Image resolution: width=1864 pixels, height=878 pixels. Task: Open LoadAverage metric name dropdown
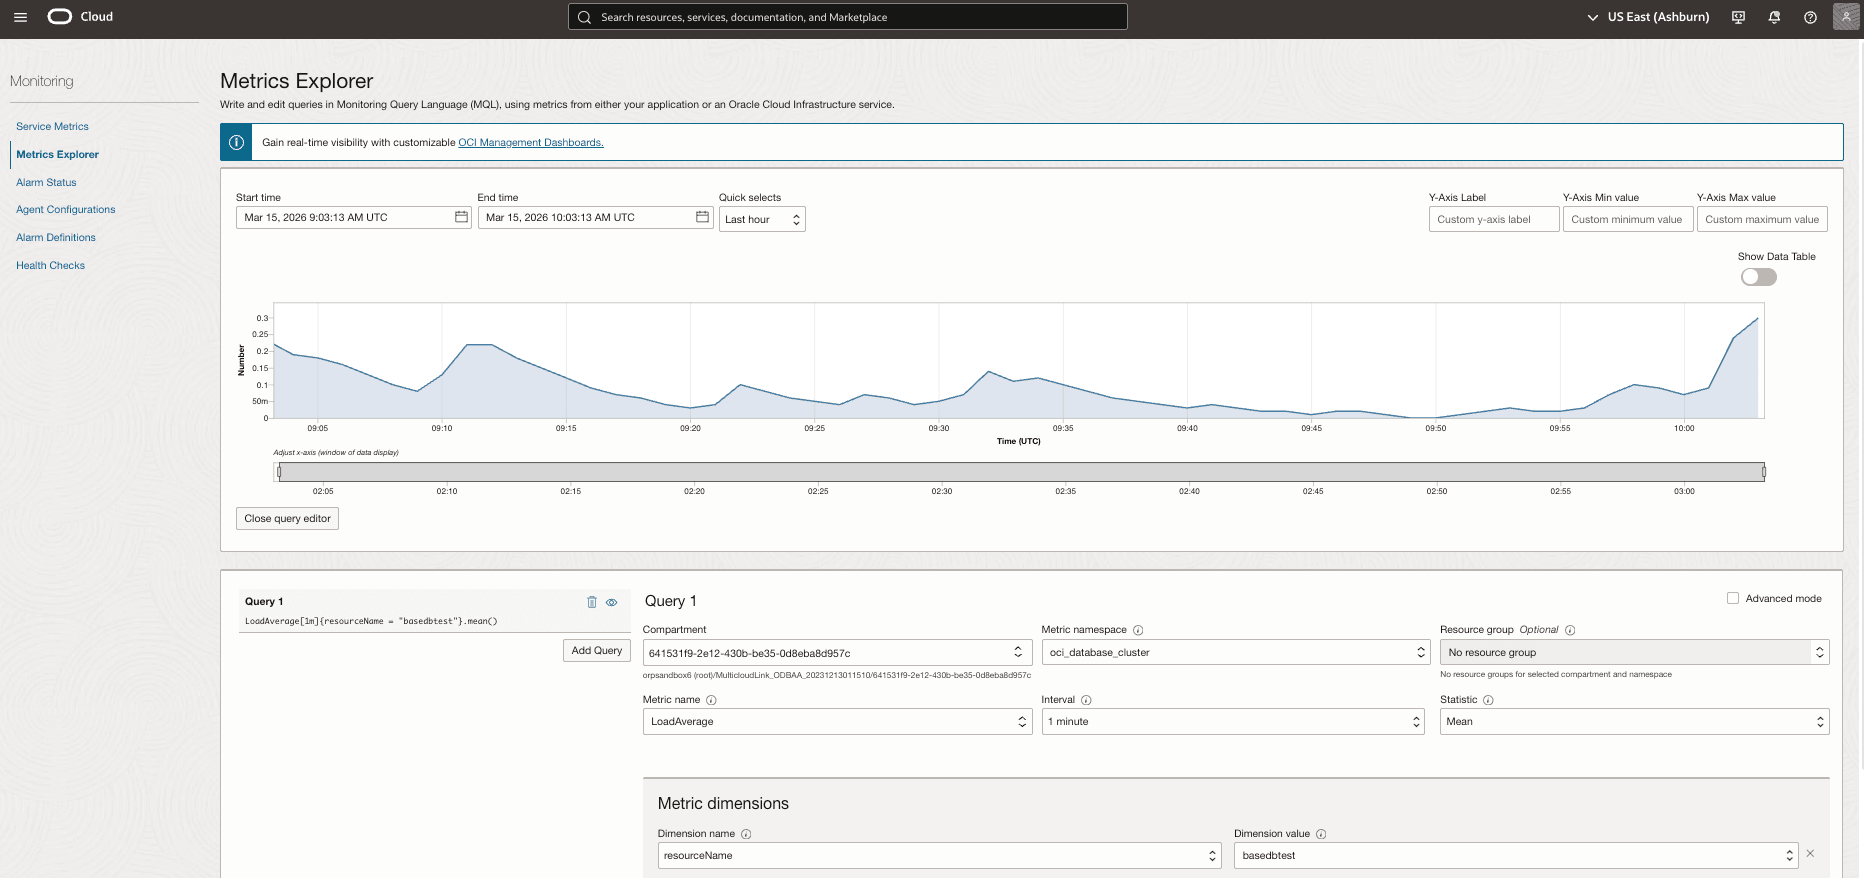pos(837,721)
